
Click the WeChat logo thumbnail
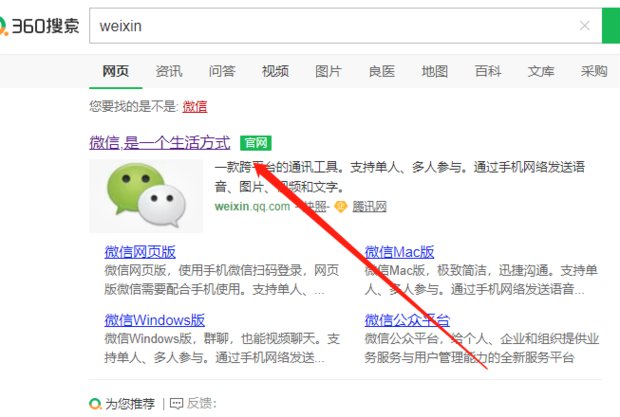pyautogui.click(x=146, y=196)
